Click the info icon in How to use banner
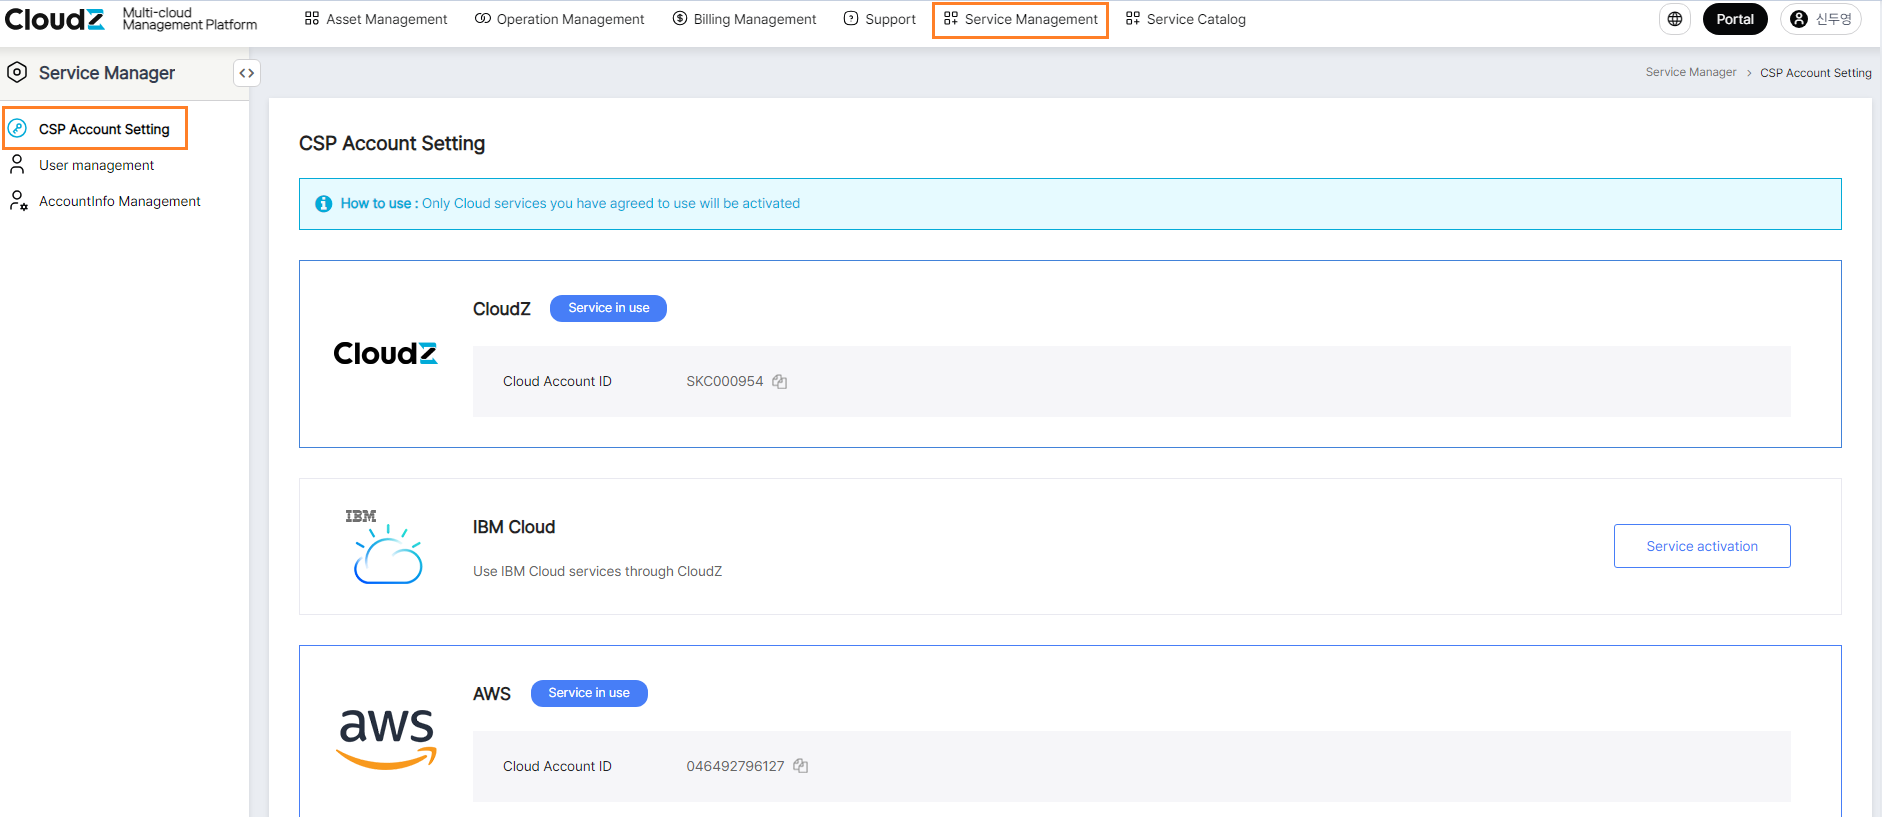This screenshot has height=817, width=1882. point(324,204)
